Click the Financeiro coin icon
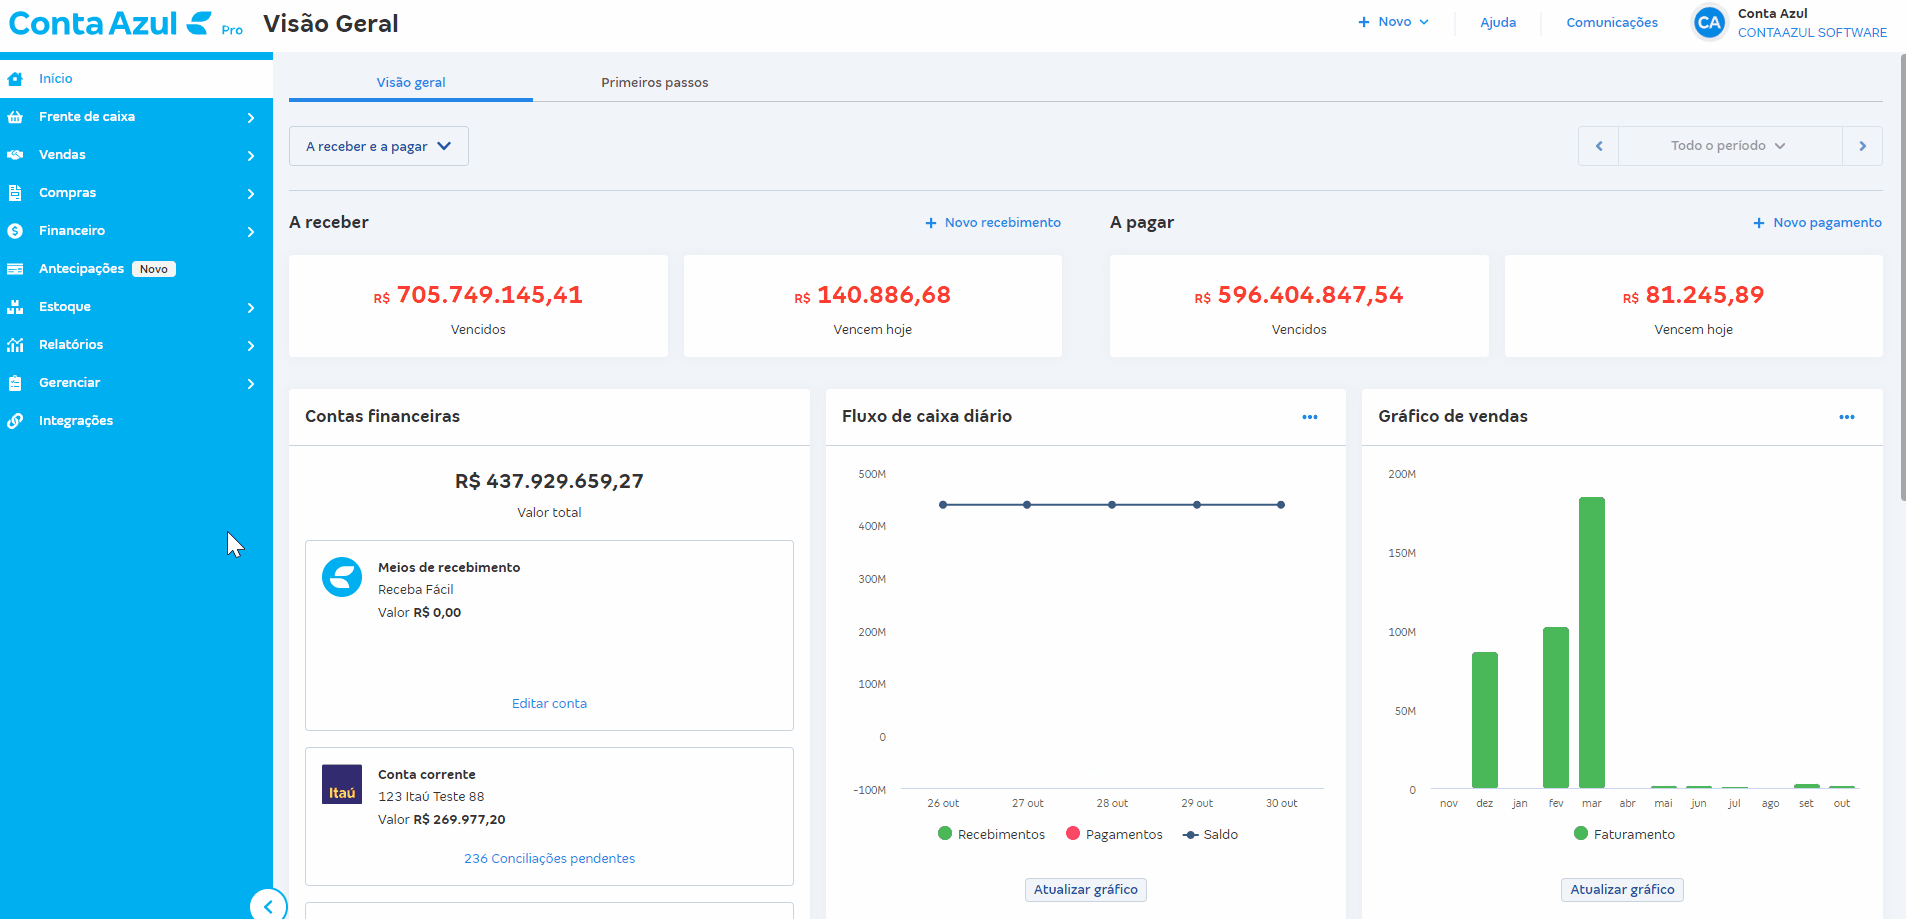The width and height of the screenshot is (1906, 919). (15, 231)
